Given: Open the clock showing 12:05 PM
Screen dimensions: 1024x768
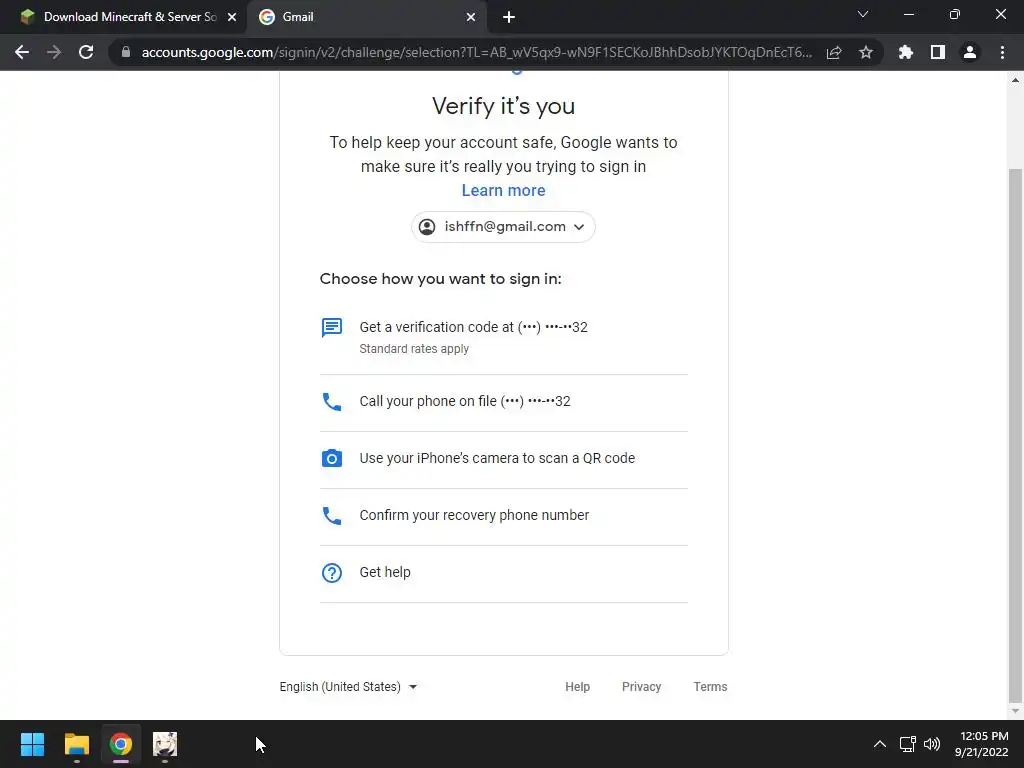Looking at the screenshot, I should (x=982, y=744).
